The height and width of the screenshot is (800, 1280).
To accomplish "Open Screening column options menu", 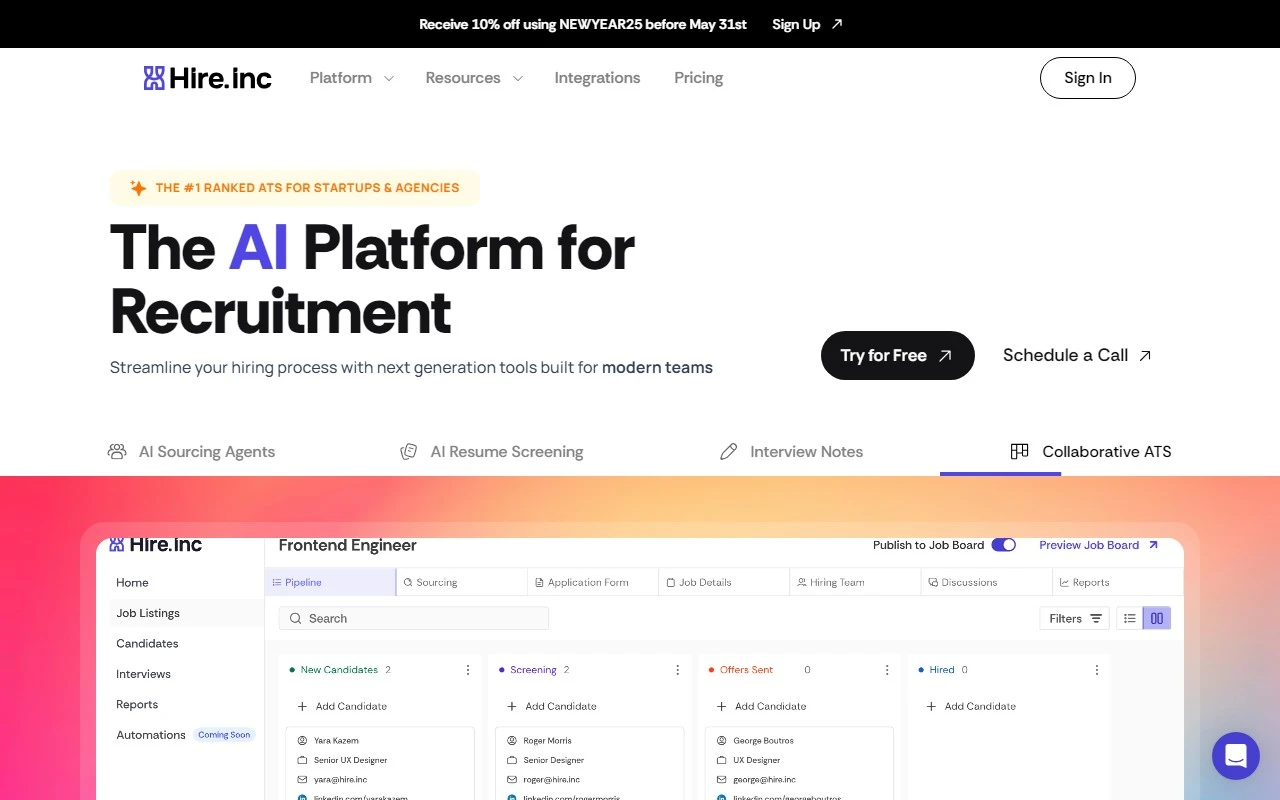I will [678, 670].
